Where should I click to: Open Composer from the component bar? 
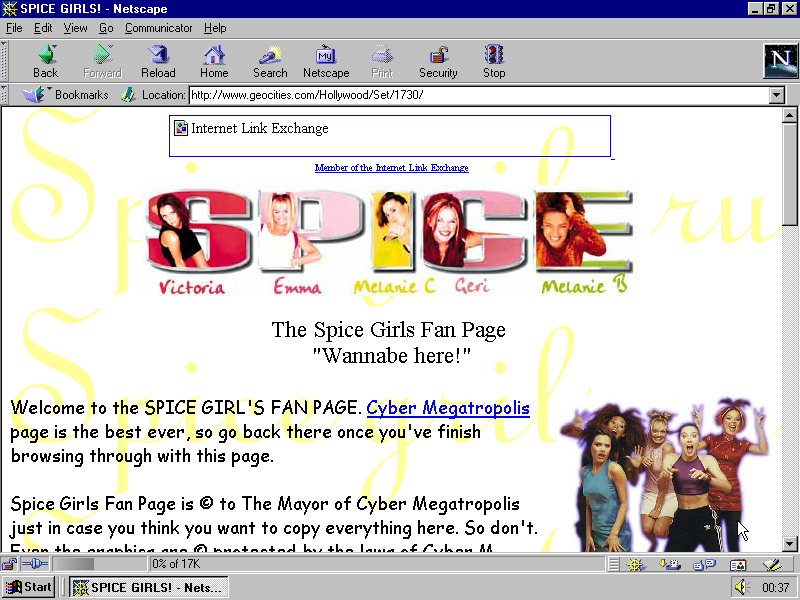(772, 564)
